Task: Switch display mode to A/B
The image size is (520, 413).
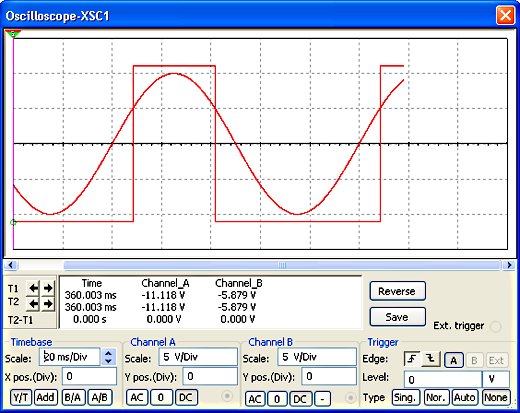Action: [100, 398]
